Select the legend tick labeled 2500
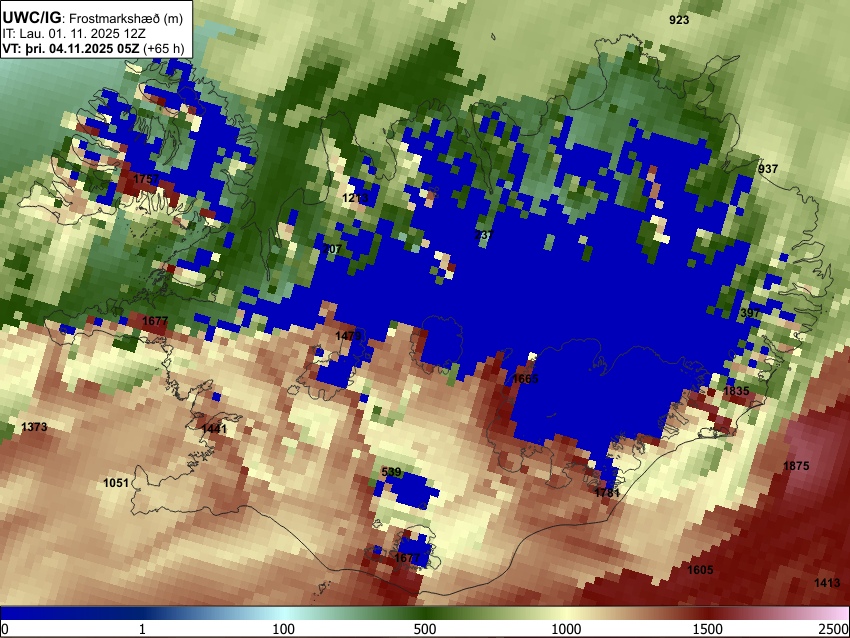The width and height of the screenshot is (850, 638). (834, 629)
